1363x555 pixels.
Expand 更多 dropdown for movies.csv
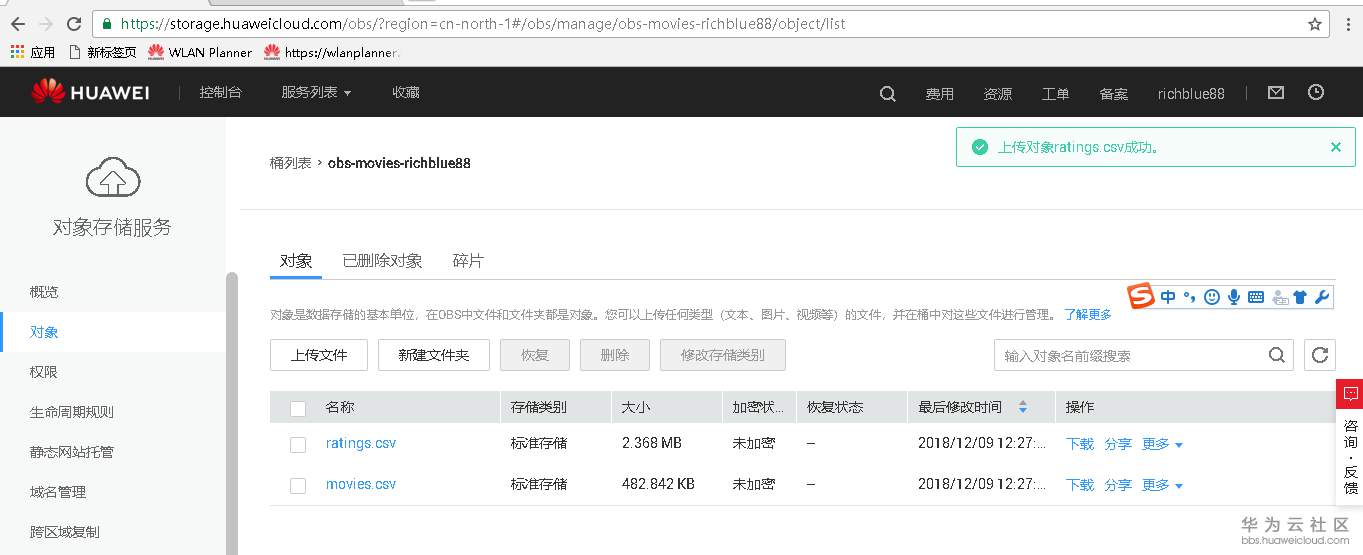[1163, 485]
